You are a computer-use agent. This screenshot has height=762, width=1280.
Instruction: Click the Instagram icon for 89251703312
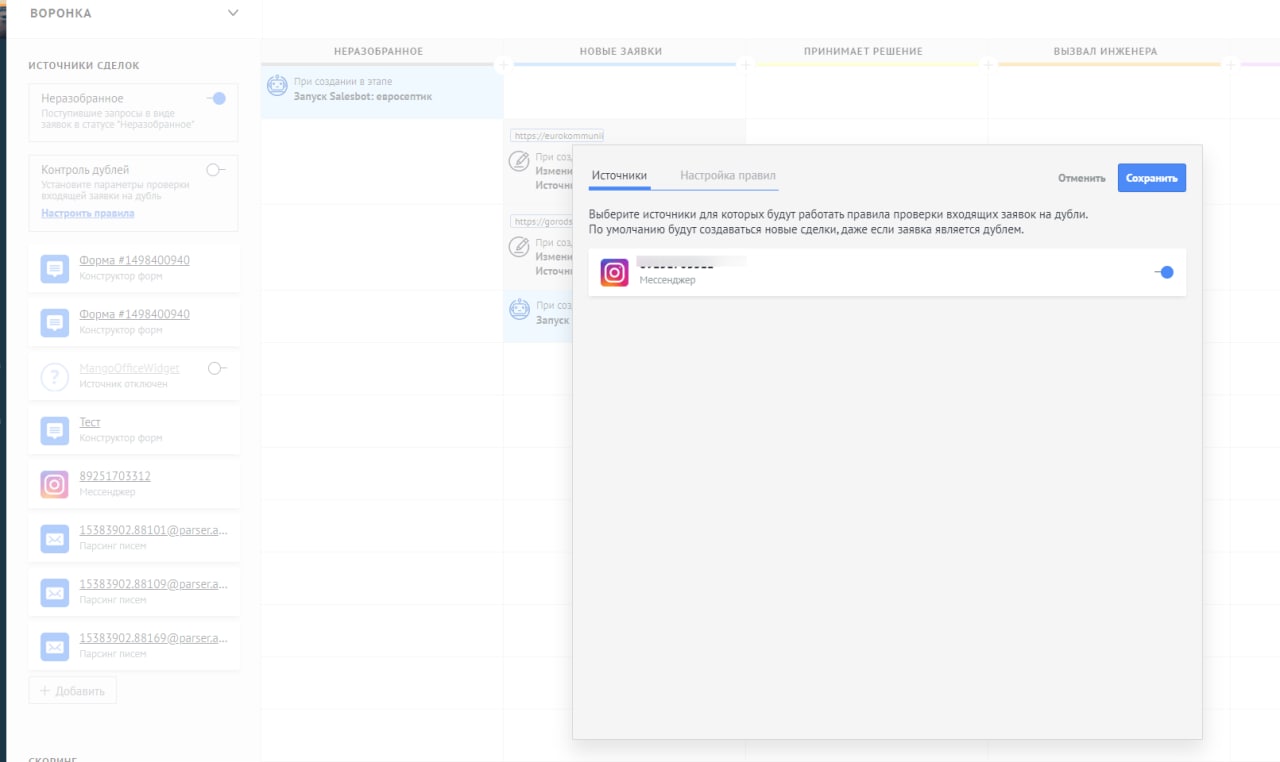click(x=55, y=484)
